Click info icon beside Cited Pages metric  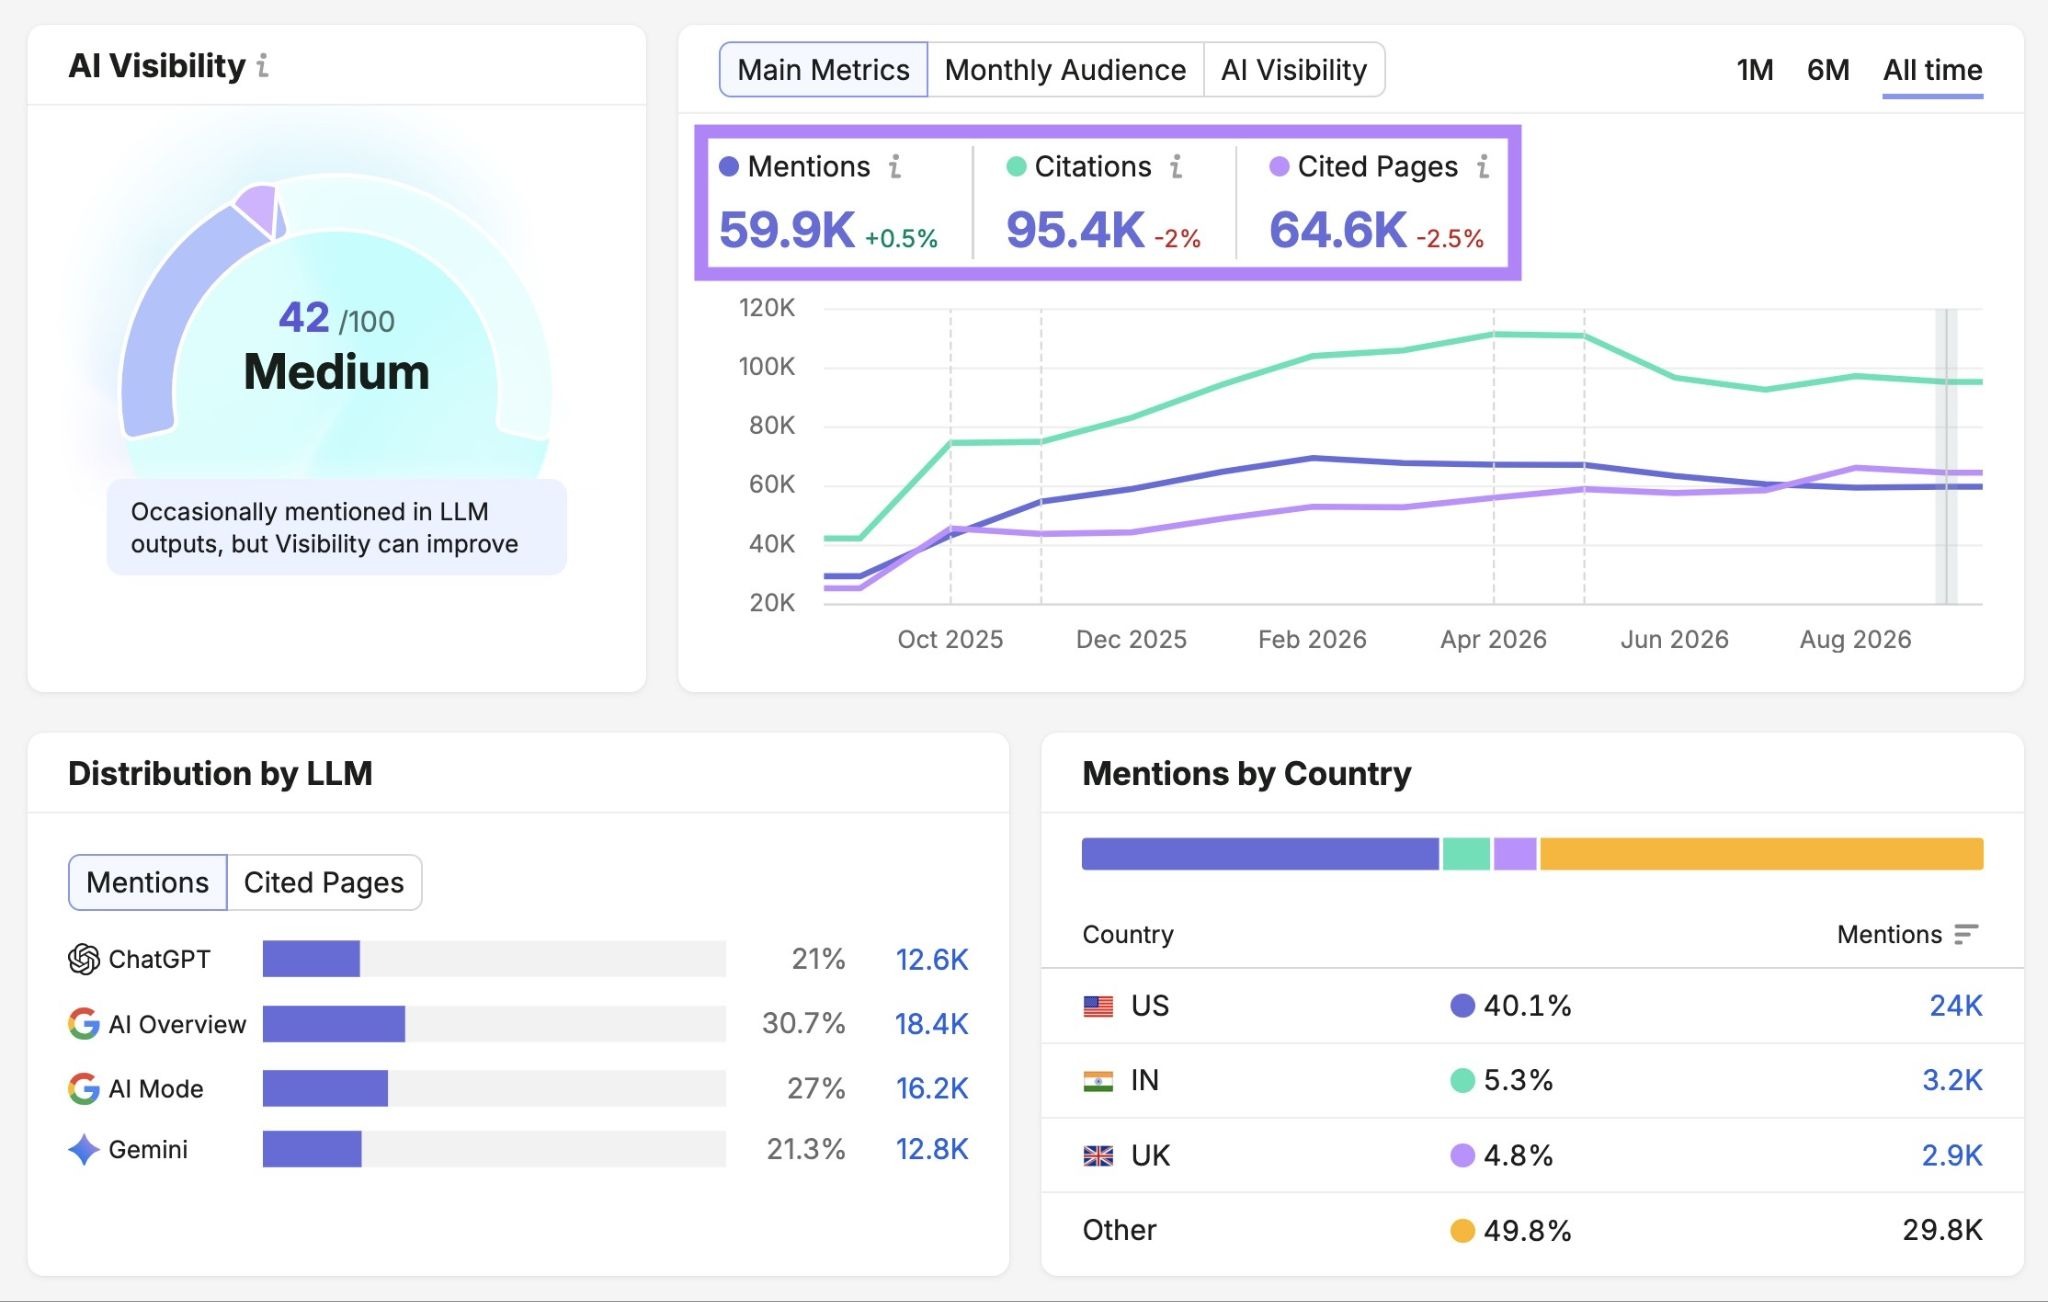click(1483, 166)
